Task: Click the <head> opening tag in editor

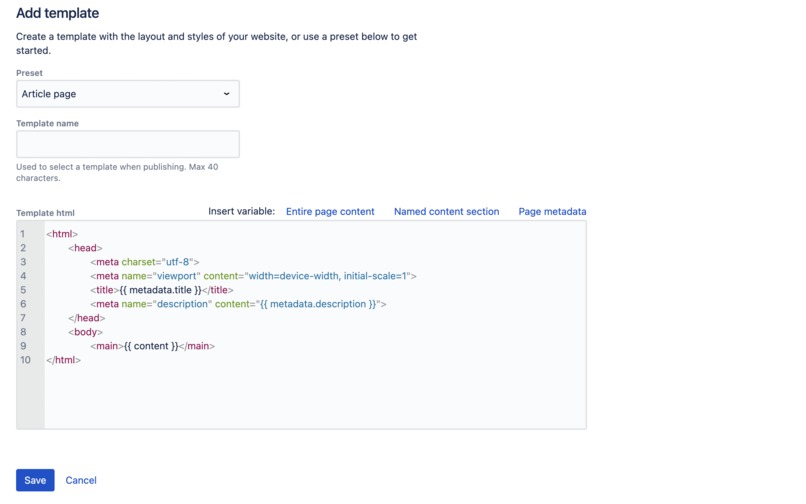Action: point(85,248)
